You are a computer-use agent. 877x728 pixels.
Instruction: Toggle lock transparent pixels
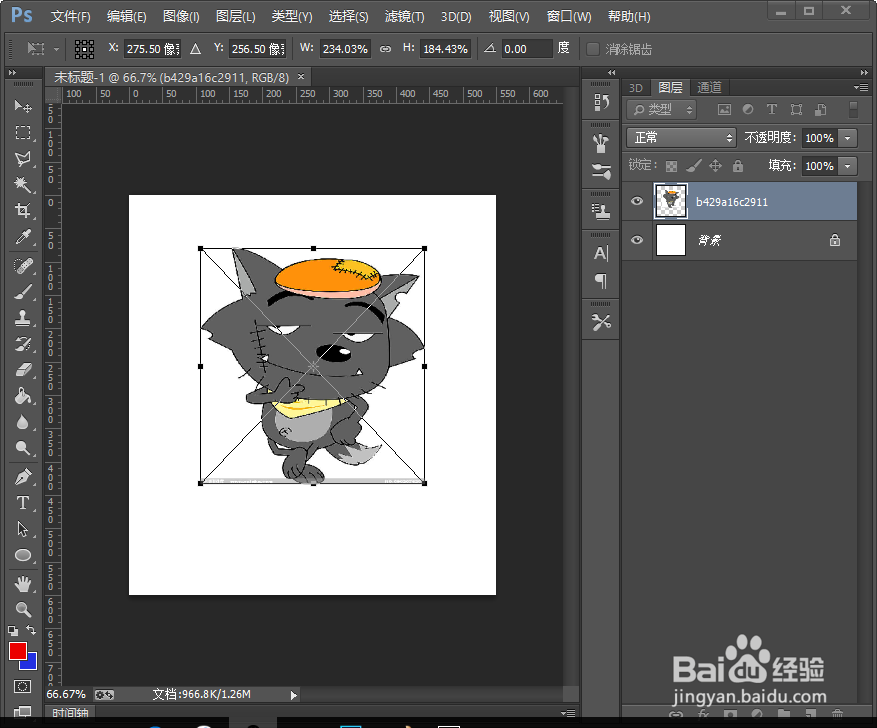(671, 166)
